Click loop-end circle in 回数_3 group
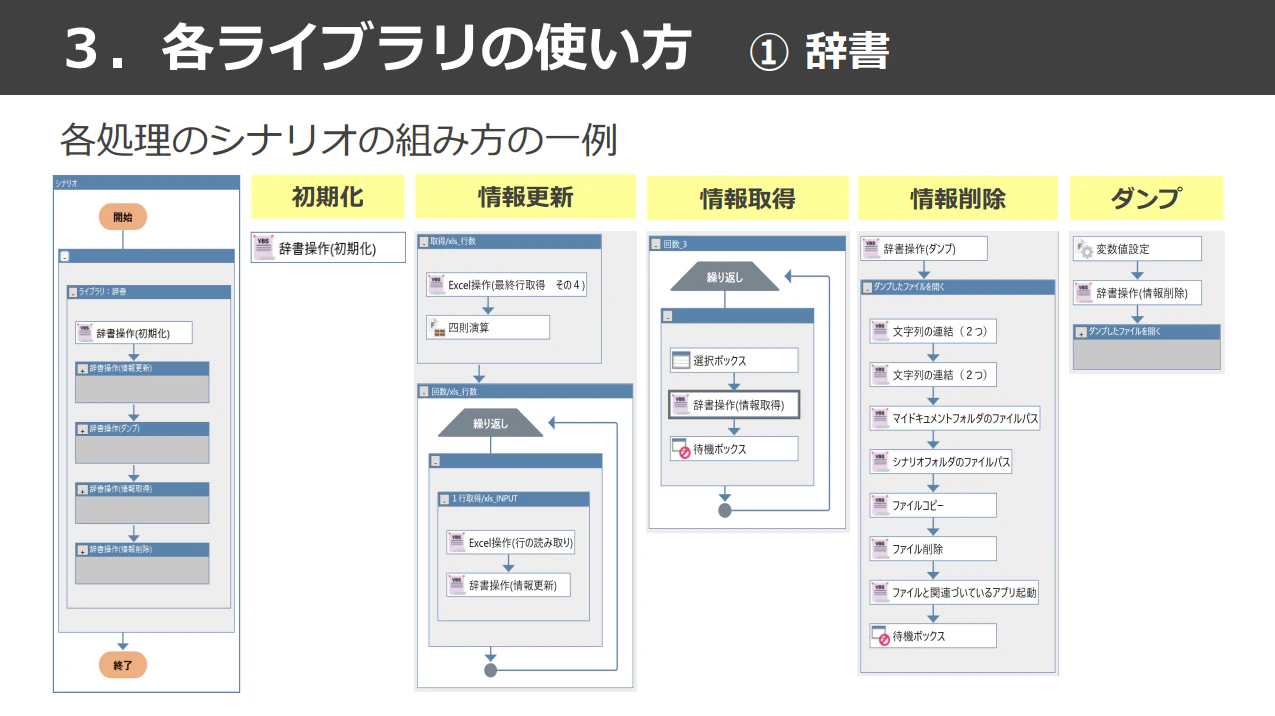This screenshot has width=1275, height=716. [725, 510]
